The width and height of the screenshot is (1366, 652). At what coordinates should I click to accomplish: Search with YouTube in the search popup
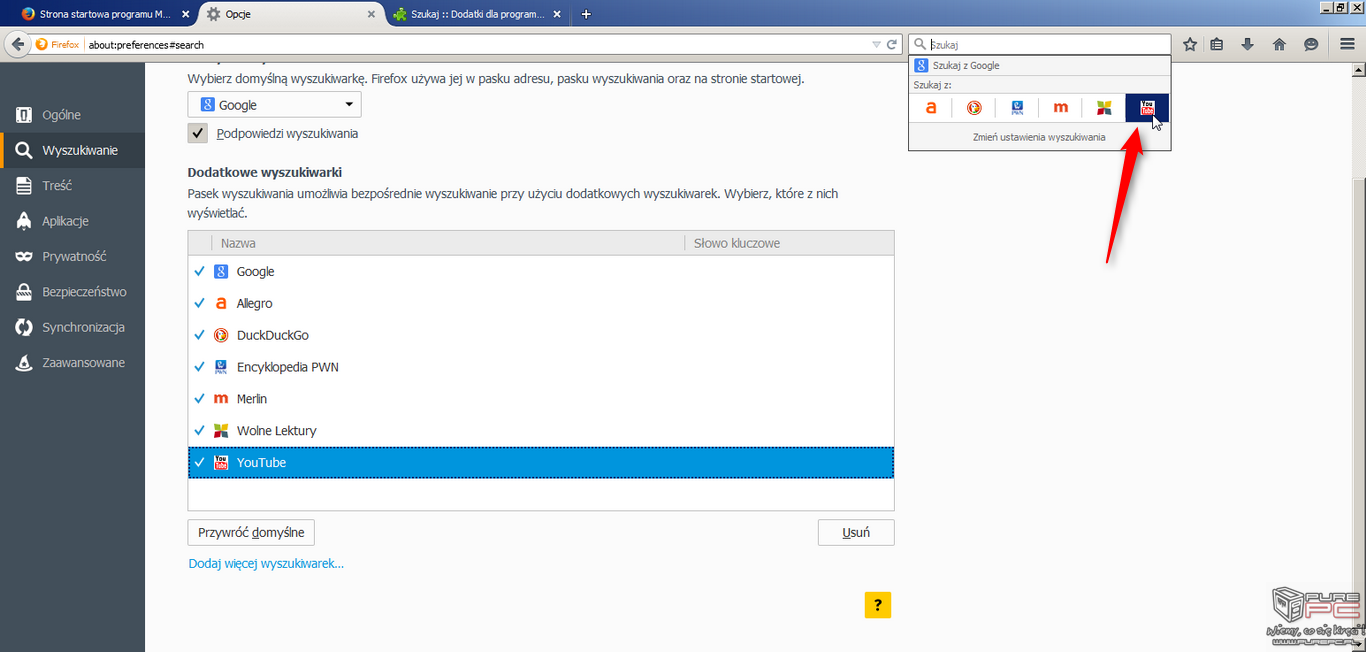[x=1147, y=108]
